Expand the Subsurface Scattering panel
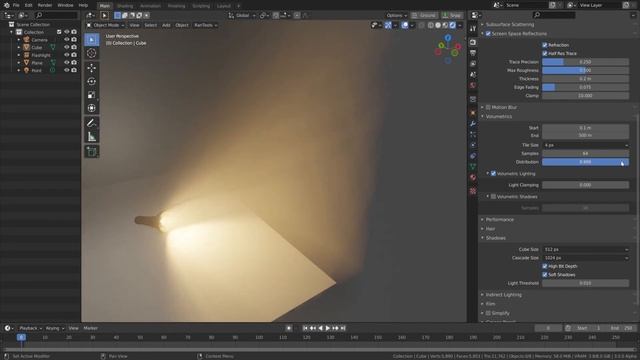Image resolution: width=640 pixels, height=360 pixels. 510,24
